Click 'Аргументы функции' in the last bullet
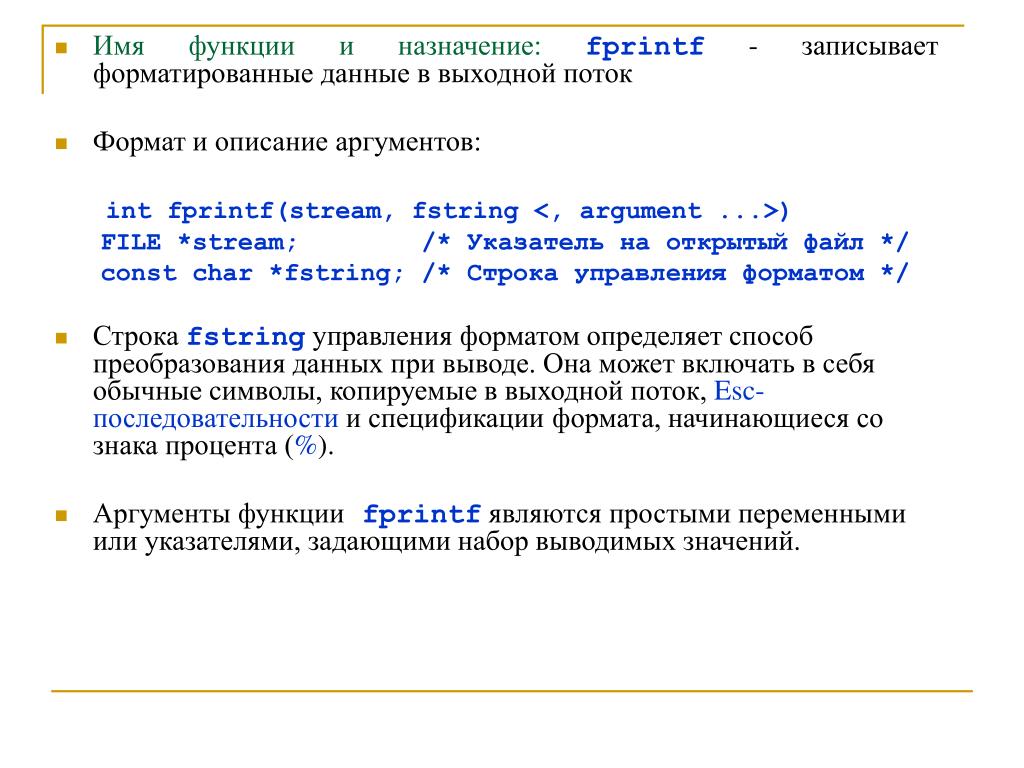Screen dimensions: 1024x768 [x=219, y=515]
